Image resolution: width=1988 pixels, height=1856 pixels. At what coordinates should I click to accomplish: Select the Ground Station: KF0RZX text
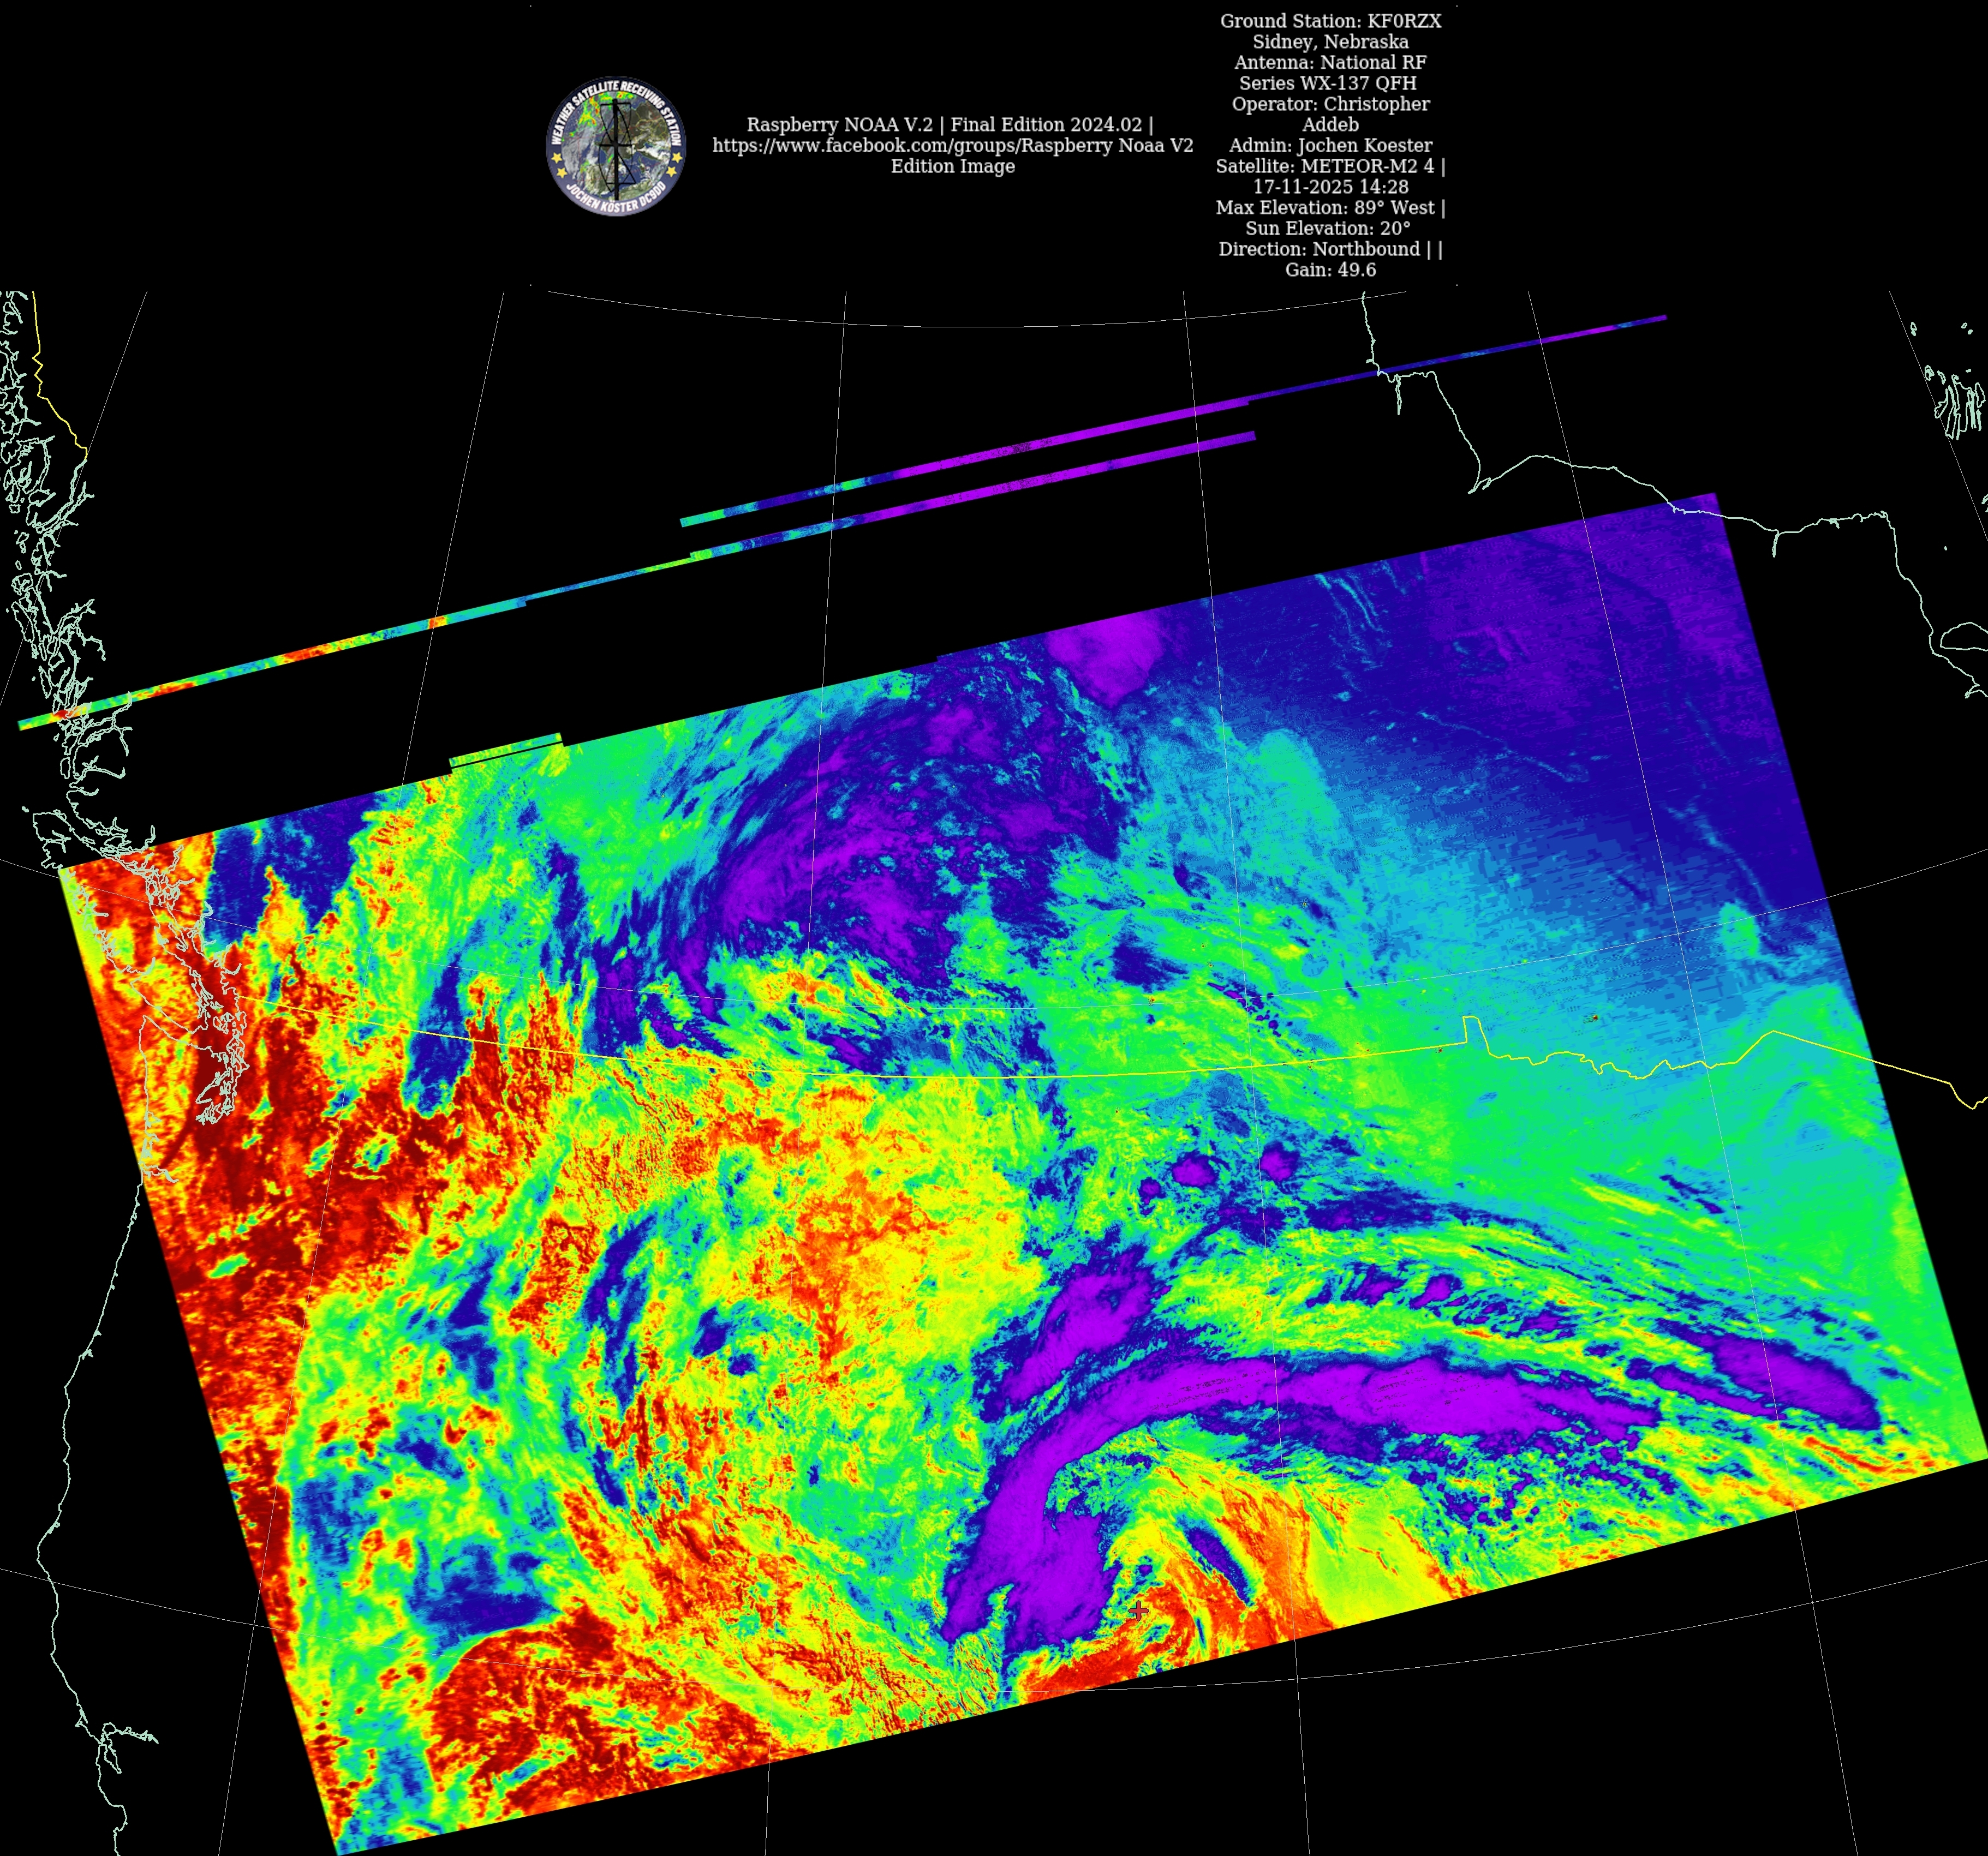click(1330, 21)
